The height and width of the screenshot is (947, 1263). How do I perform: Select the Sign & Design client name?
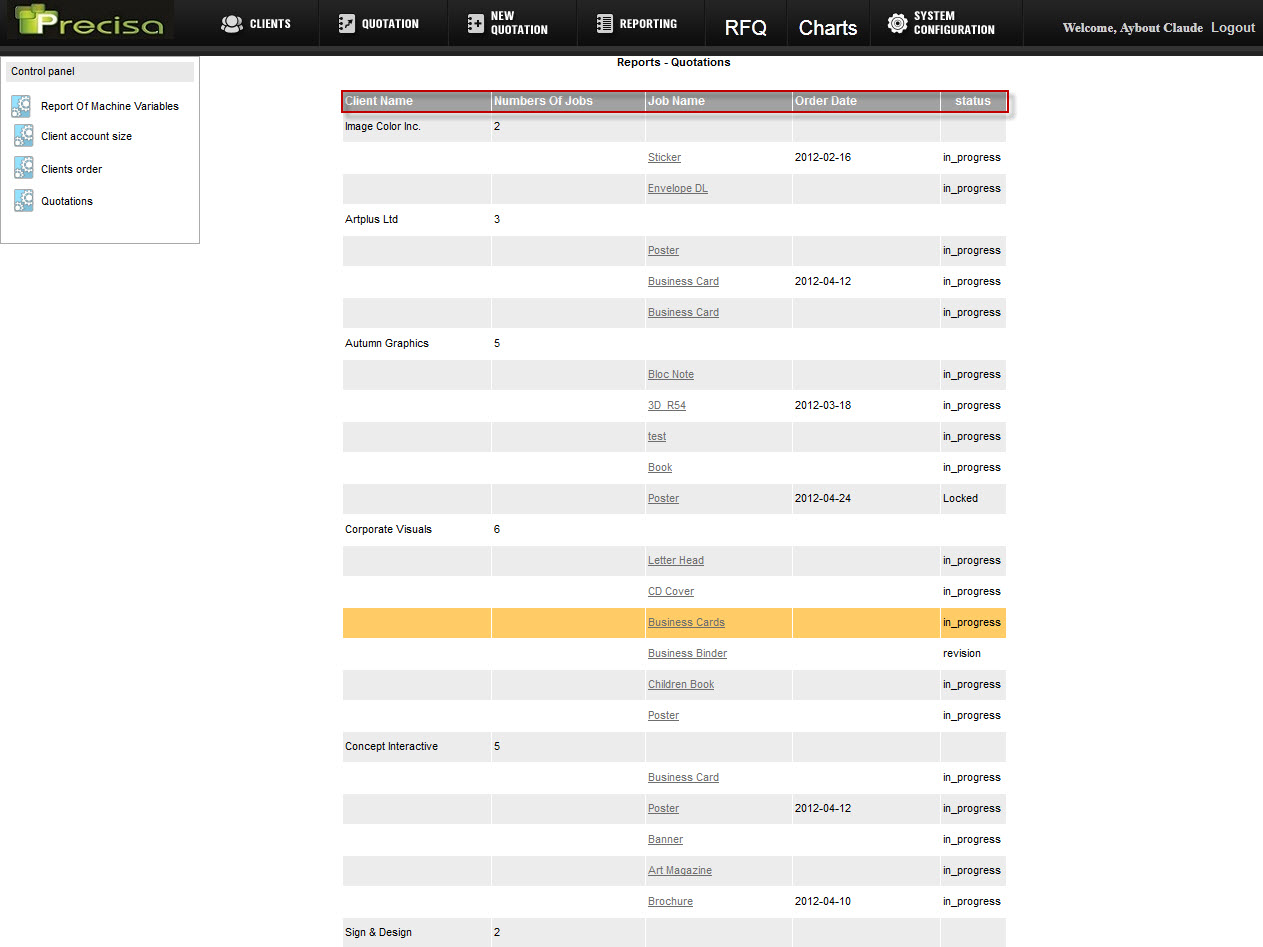(x=378, y=932)
